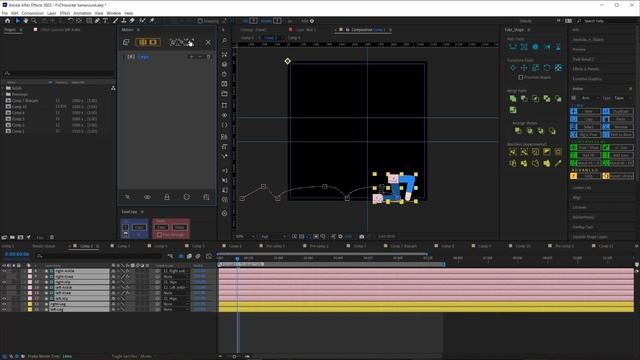
Task: Click the first green Merge Paths icon
Action: pyautogui.click(x=513, y=99)
